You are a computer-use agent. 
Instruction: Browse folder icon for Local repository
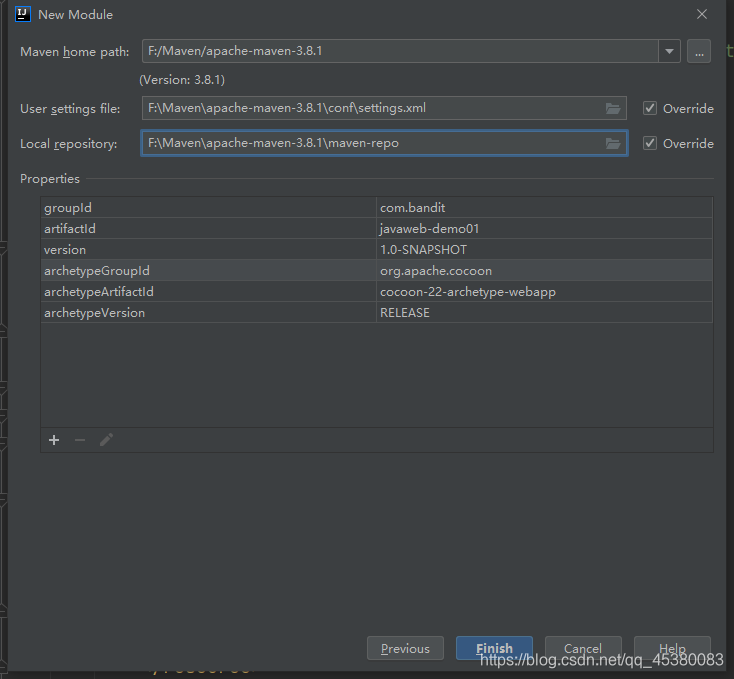tap(613, 143)
